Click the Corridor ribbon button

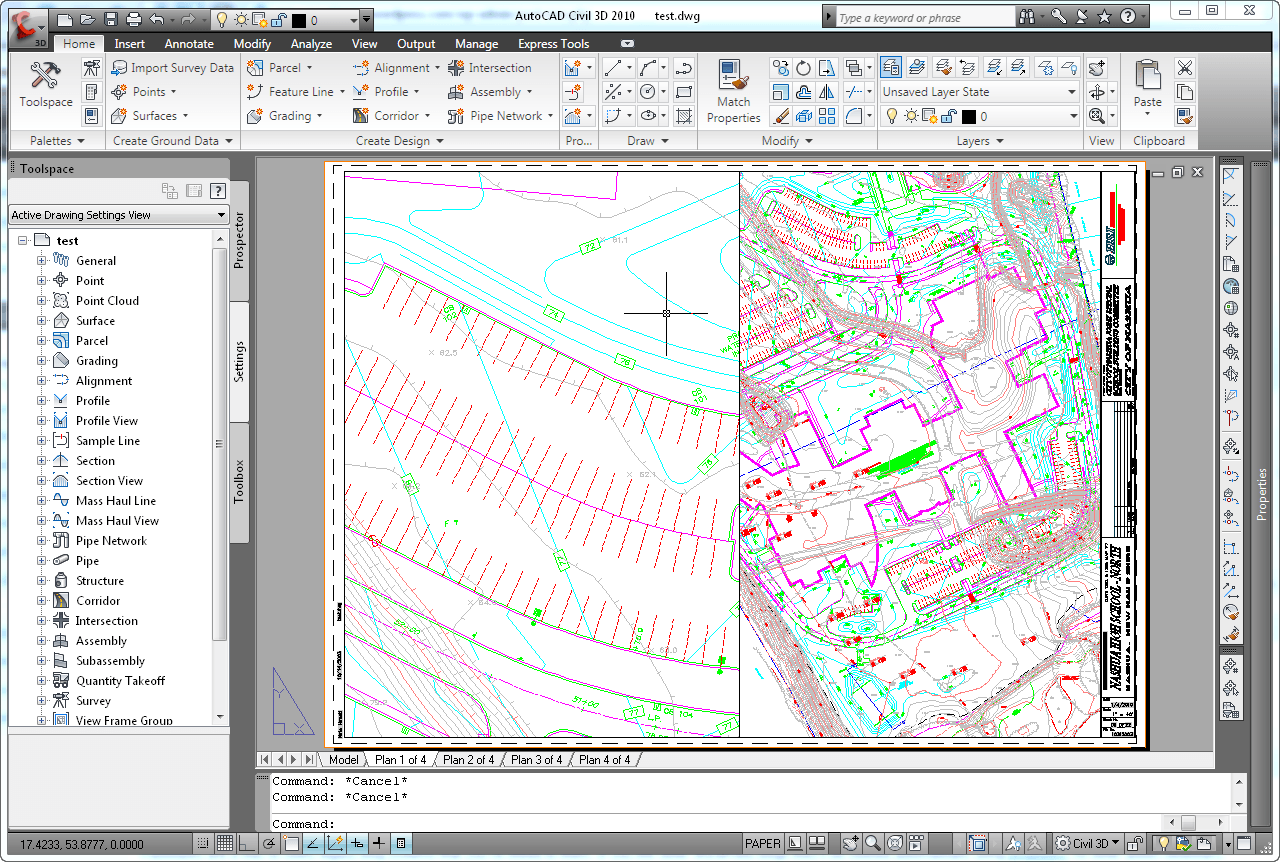[391, 116]
